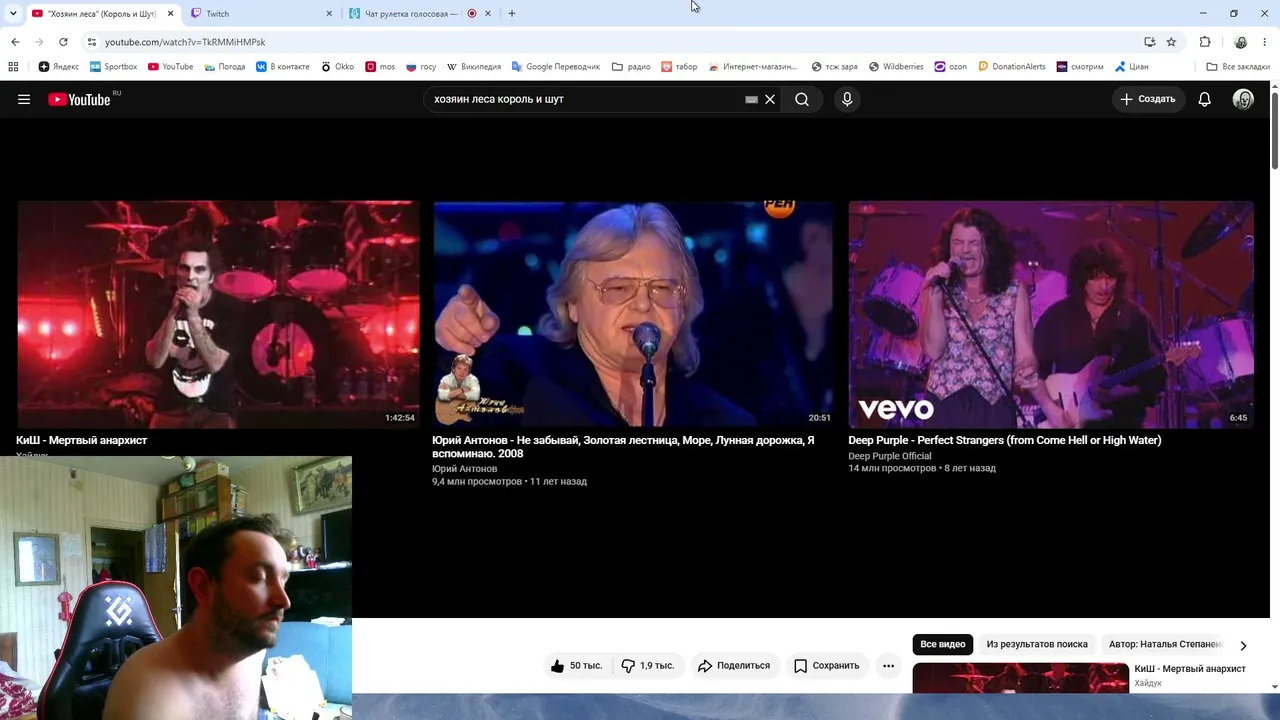Open the Deep Purple - Perfect Strangers title
Screen dimensions: 1280x720
coord(1005,440)
